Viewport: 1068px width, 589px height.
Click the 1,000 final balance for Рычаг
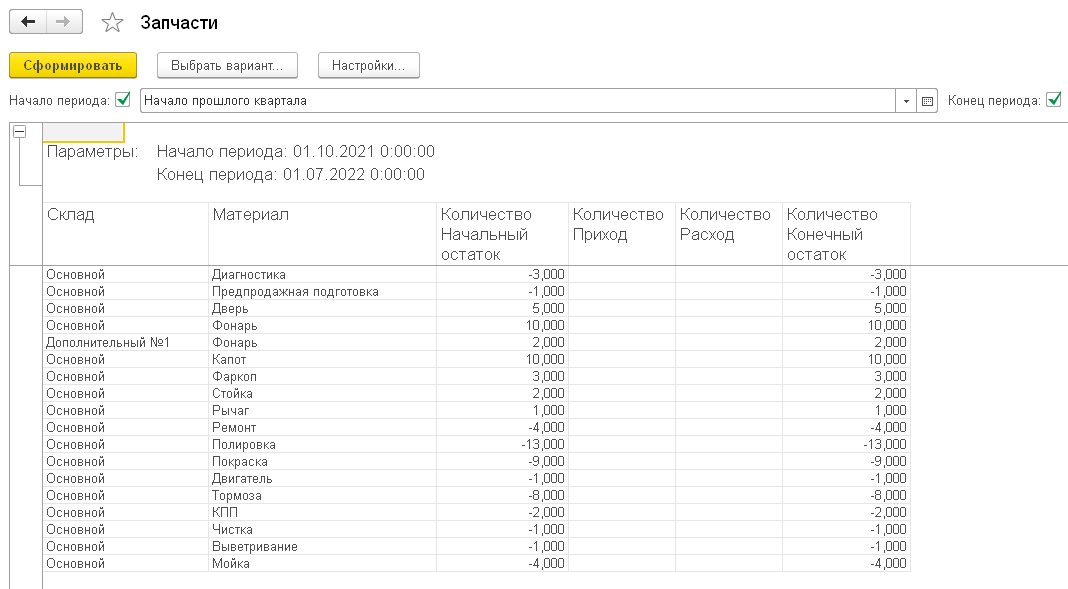point(846,411)
